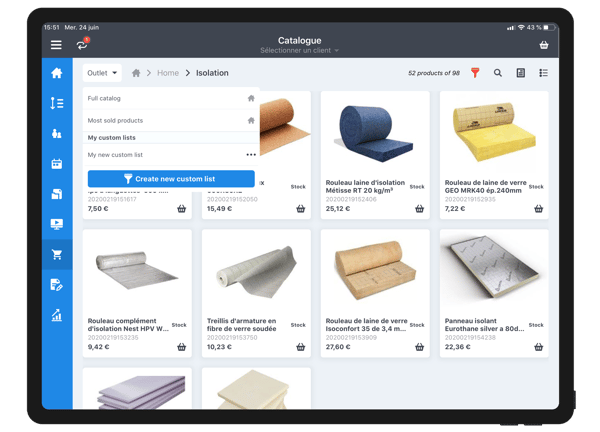The height and width of the screenshot is (432, 600).
Task: Open options for 'My new custom list'
Action: (x=250, y=155)
